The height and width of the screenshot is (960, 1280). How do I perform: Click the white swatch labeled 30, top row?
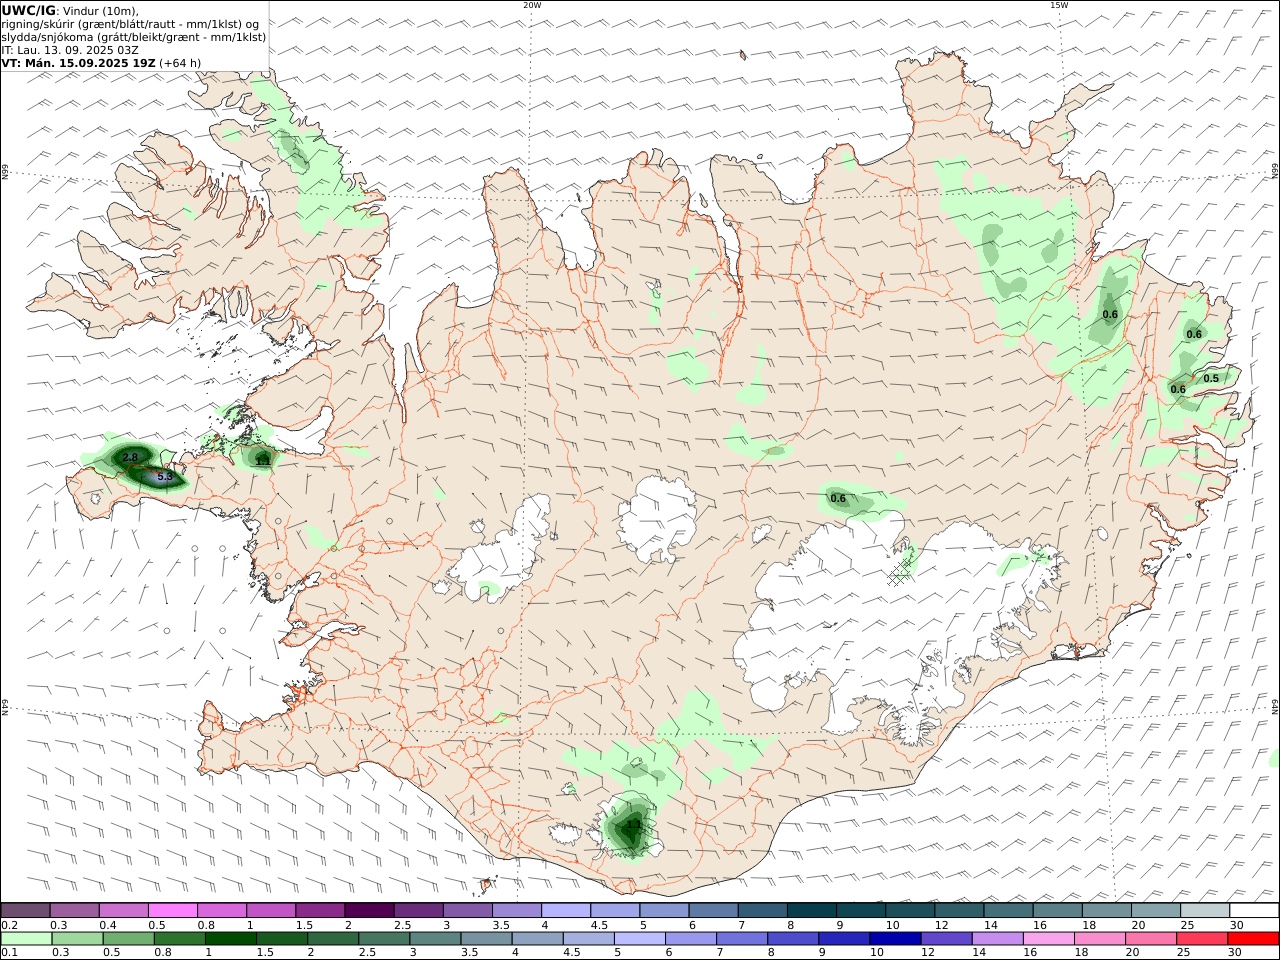point(1252,910)
